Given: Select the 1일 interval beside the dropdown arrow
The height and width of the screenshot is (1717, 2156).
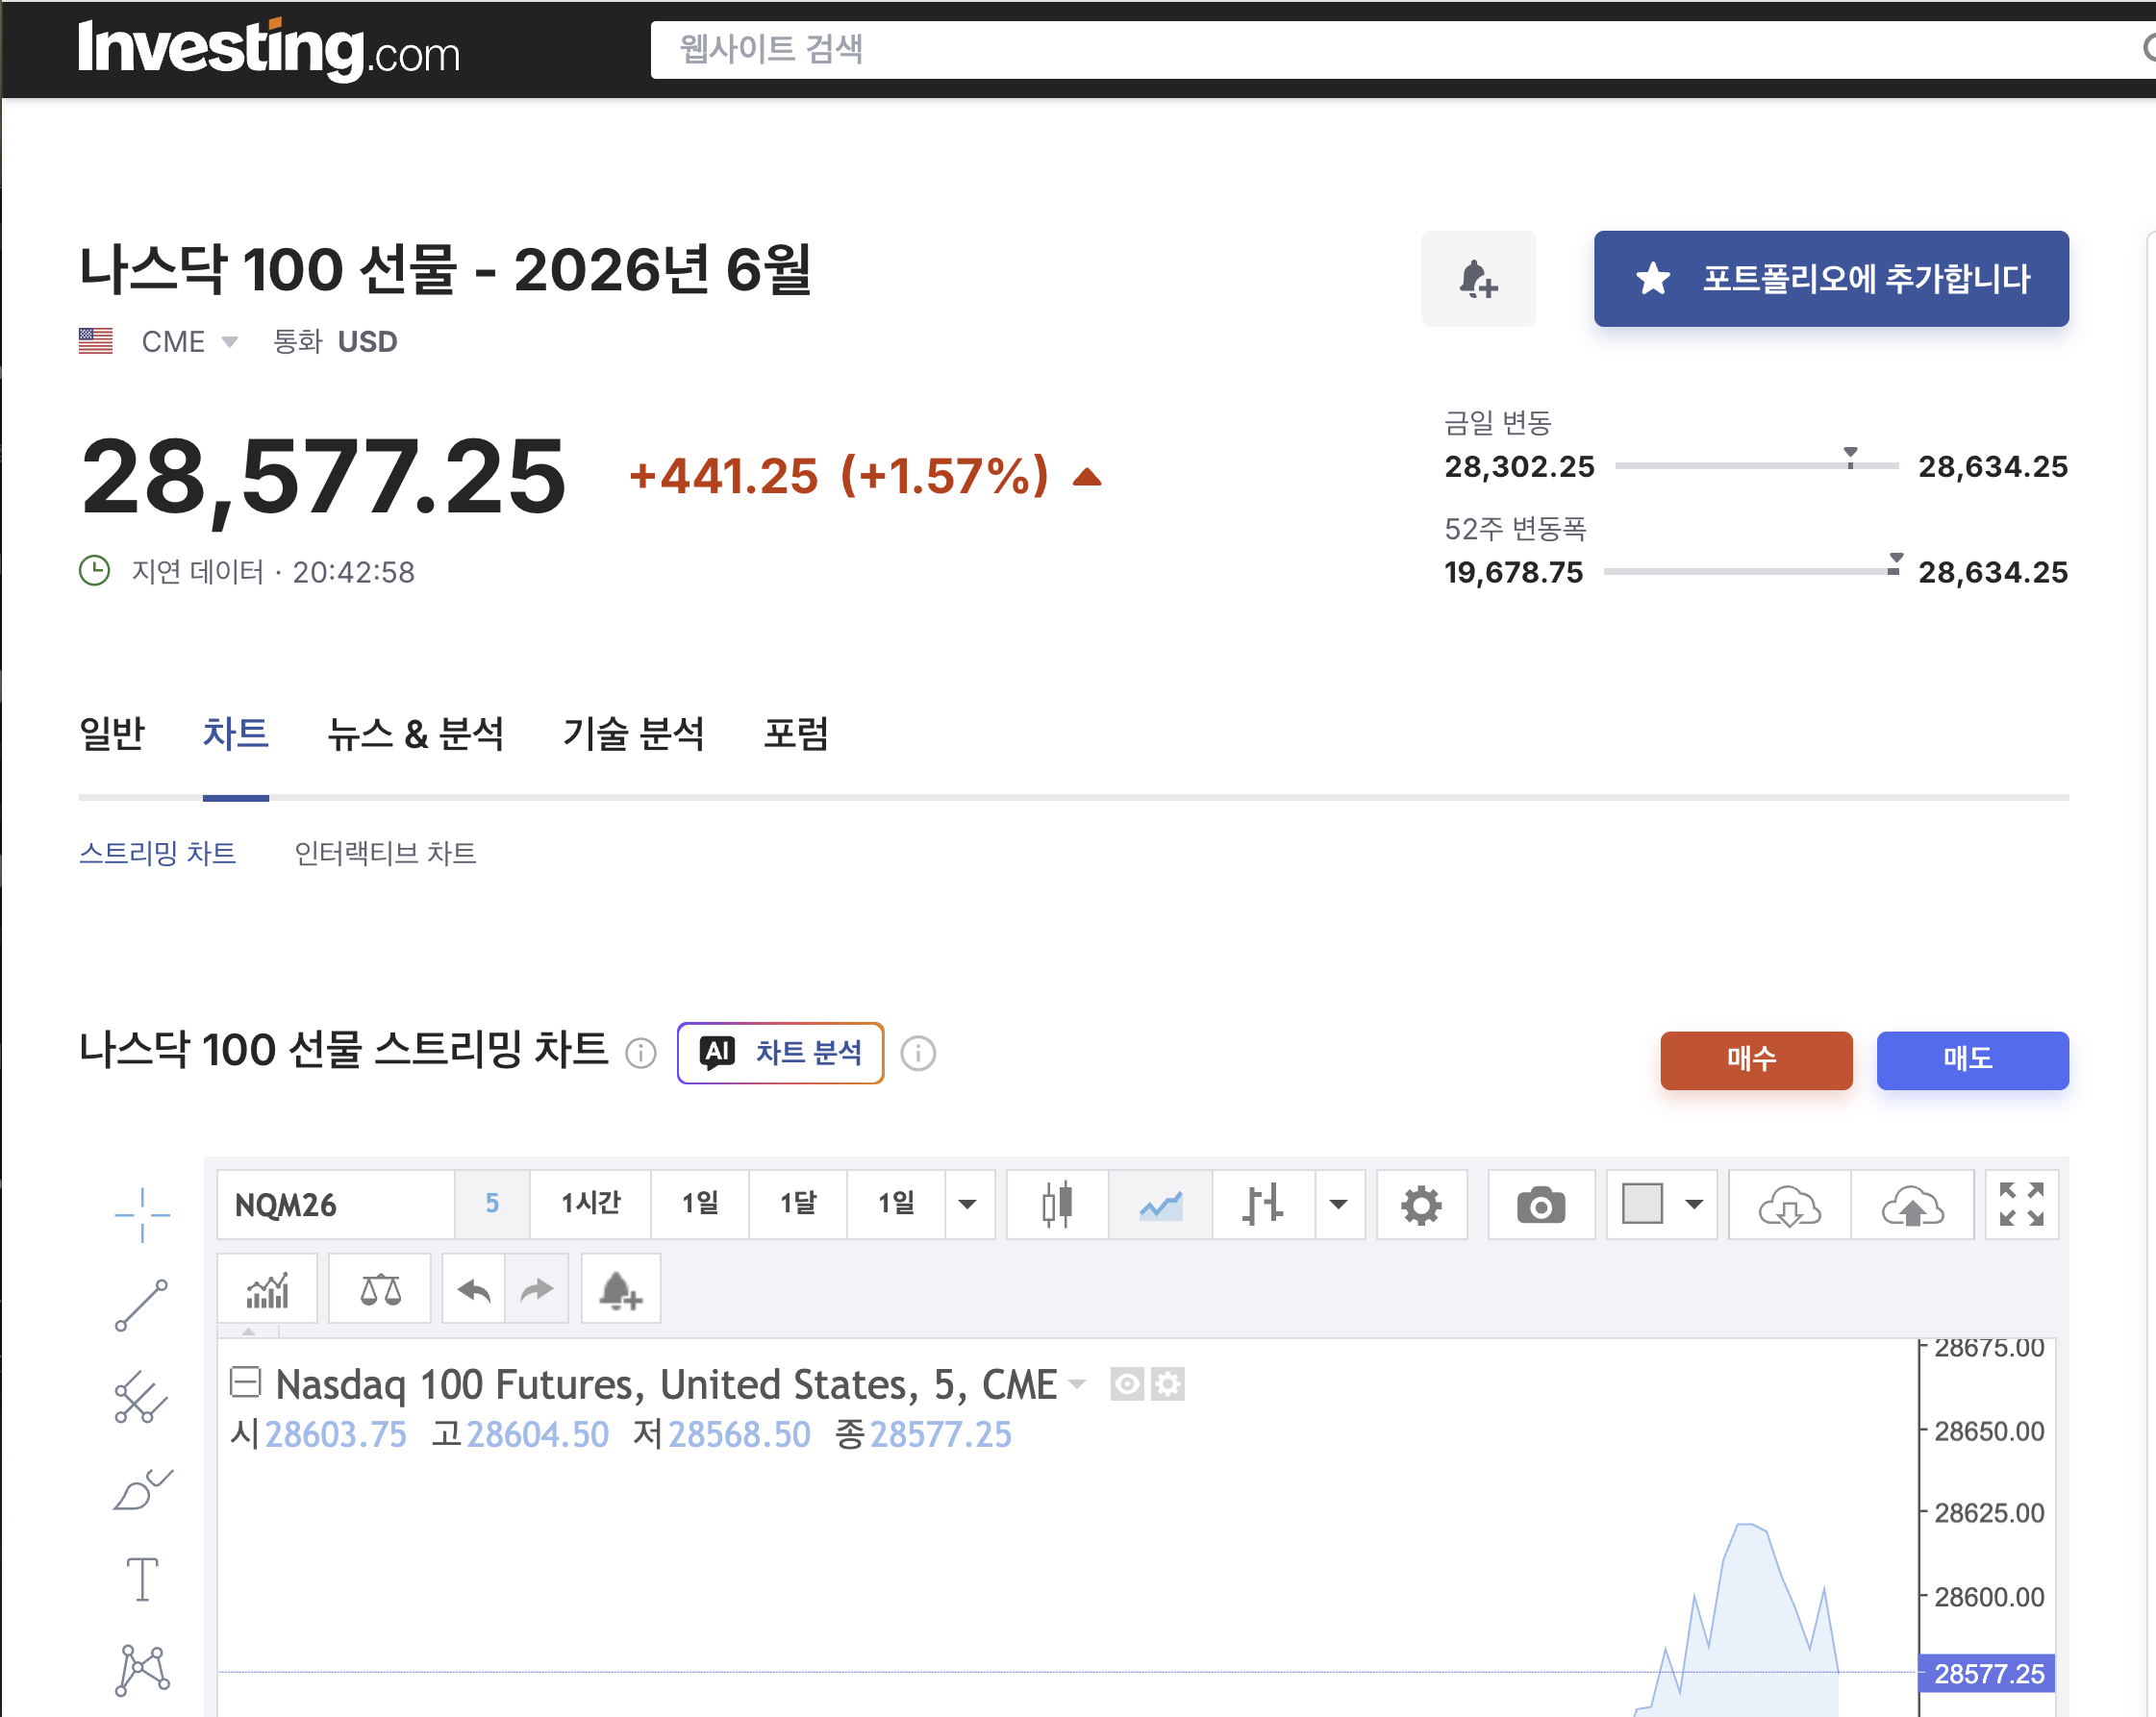Looking at the screenshot, I should click(x=896, y=1204).
